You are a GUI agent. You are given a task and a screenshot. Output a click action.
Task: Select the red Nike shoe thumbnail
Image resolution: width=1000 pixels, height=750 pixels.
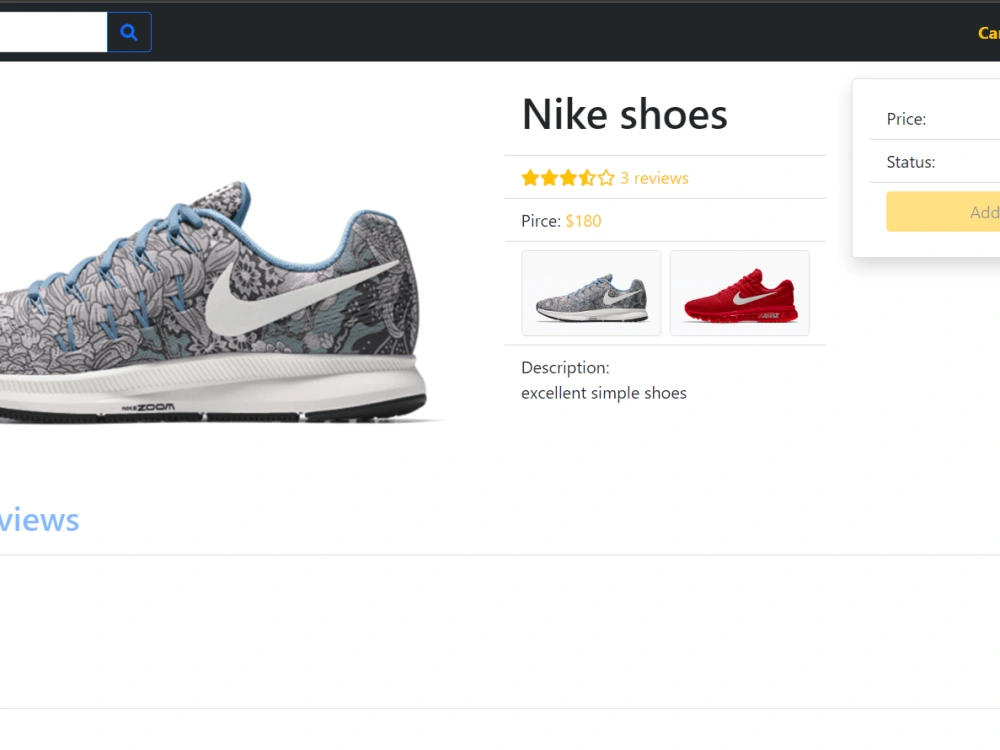pos(740,293)
